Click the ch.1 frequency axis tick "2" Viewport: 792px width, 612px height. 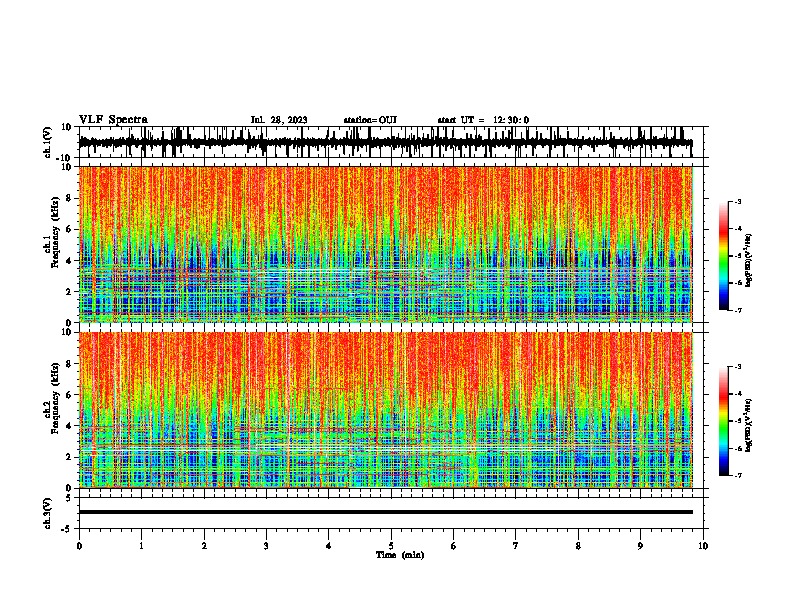tap(70, 291)
